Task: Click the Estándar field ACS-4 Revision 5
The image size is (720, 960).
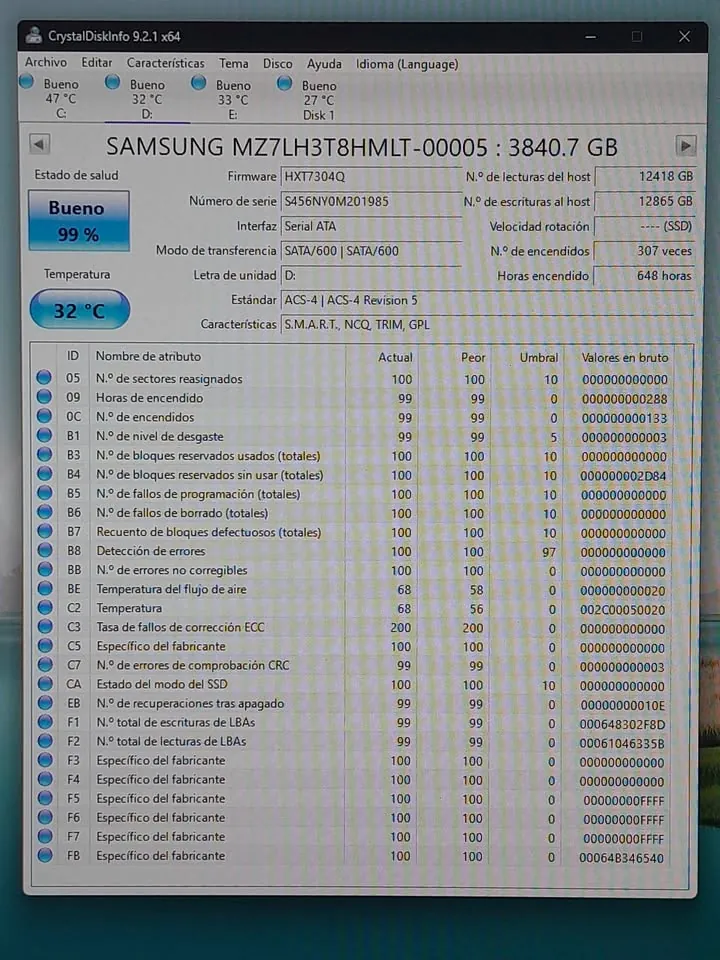Action: (x=487, y=300)
